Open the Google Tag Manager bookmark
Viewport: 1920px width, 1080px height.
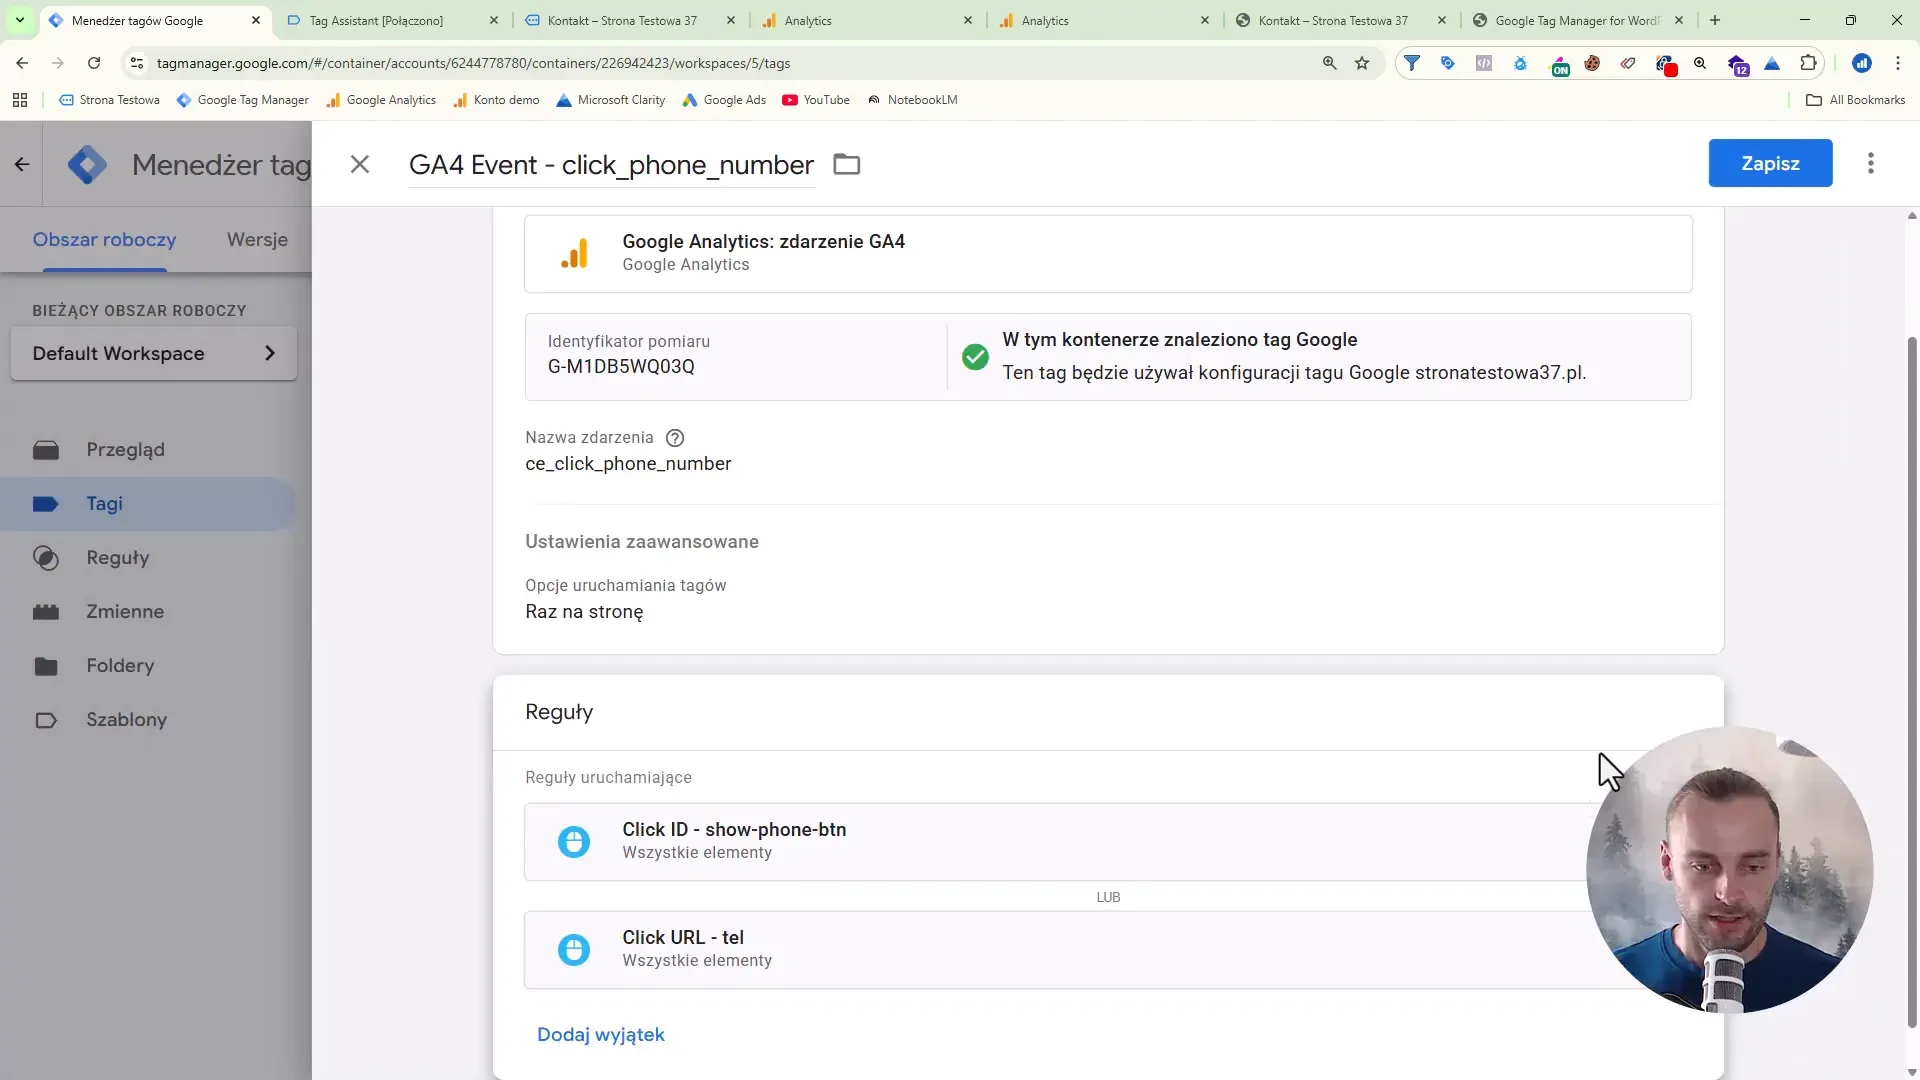243,100
